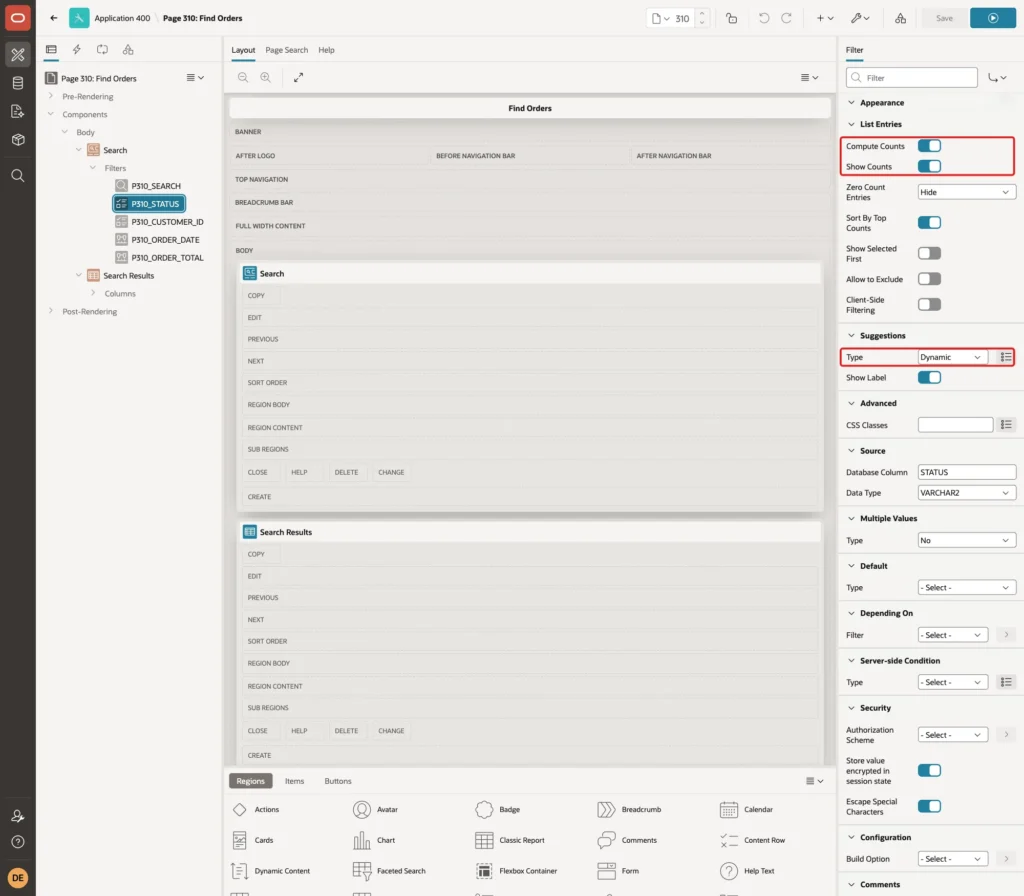Screen dimensions: 1024x896
Task: Open the Application 400 link
Action: click(122, 18)
